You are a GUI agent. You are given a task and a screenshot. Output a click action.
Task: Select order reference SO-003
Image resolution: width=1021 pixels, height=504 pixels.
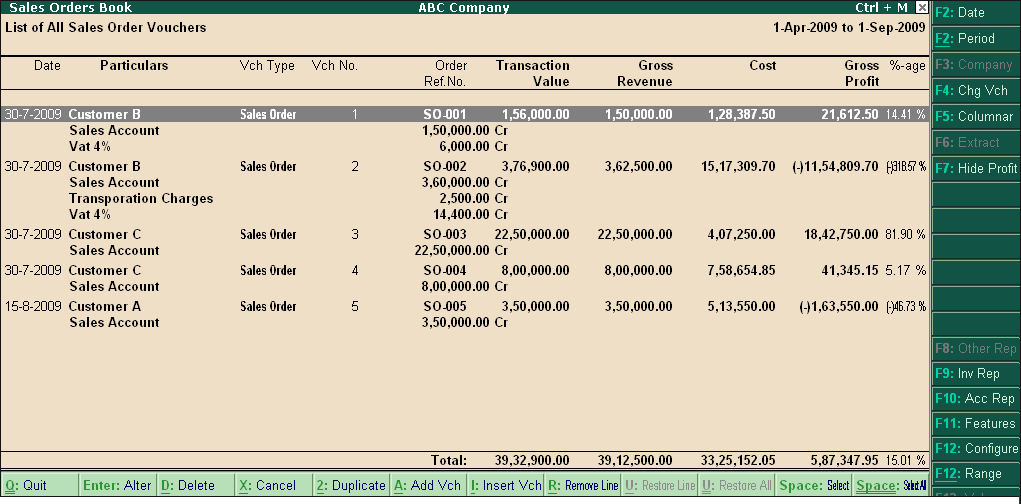(445, 234)
